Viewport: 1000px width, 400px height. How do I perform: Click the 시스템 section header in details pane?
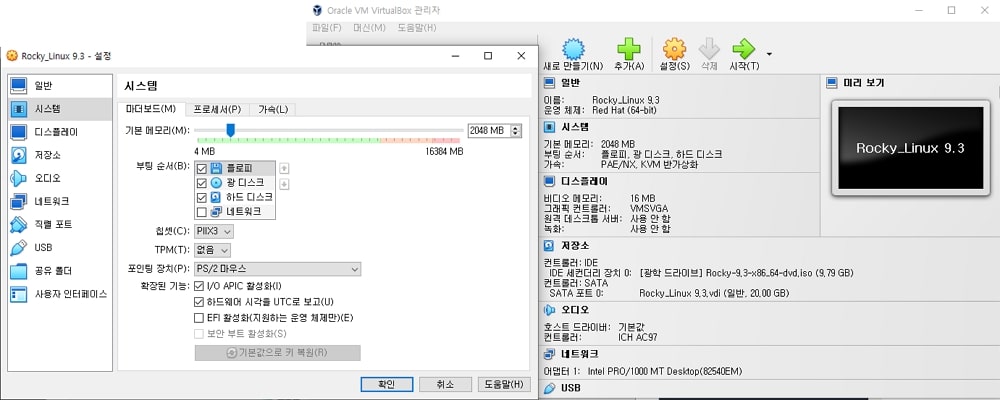575,127
